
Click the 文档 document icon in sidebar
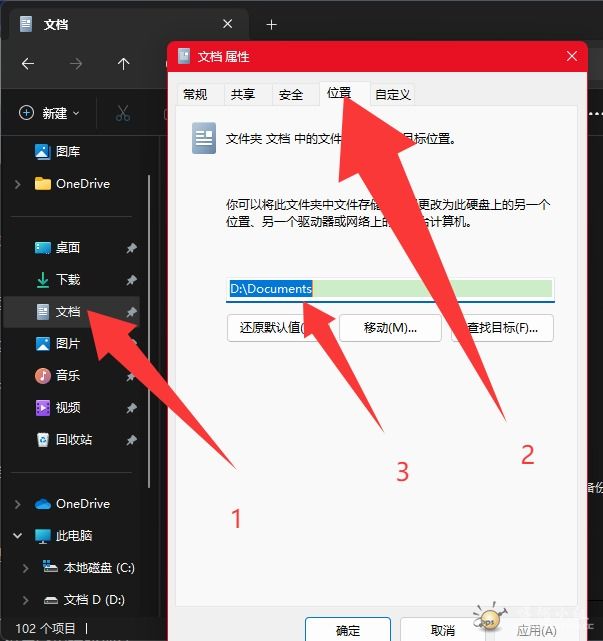click(43, 312)
